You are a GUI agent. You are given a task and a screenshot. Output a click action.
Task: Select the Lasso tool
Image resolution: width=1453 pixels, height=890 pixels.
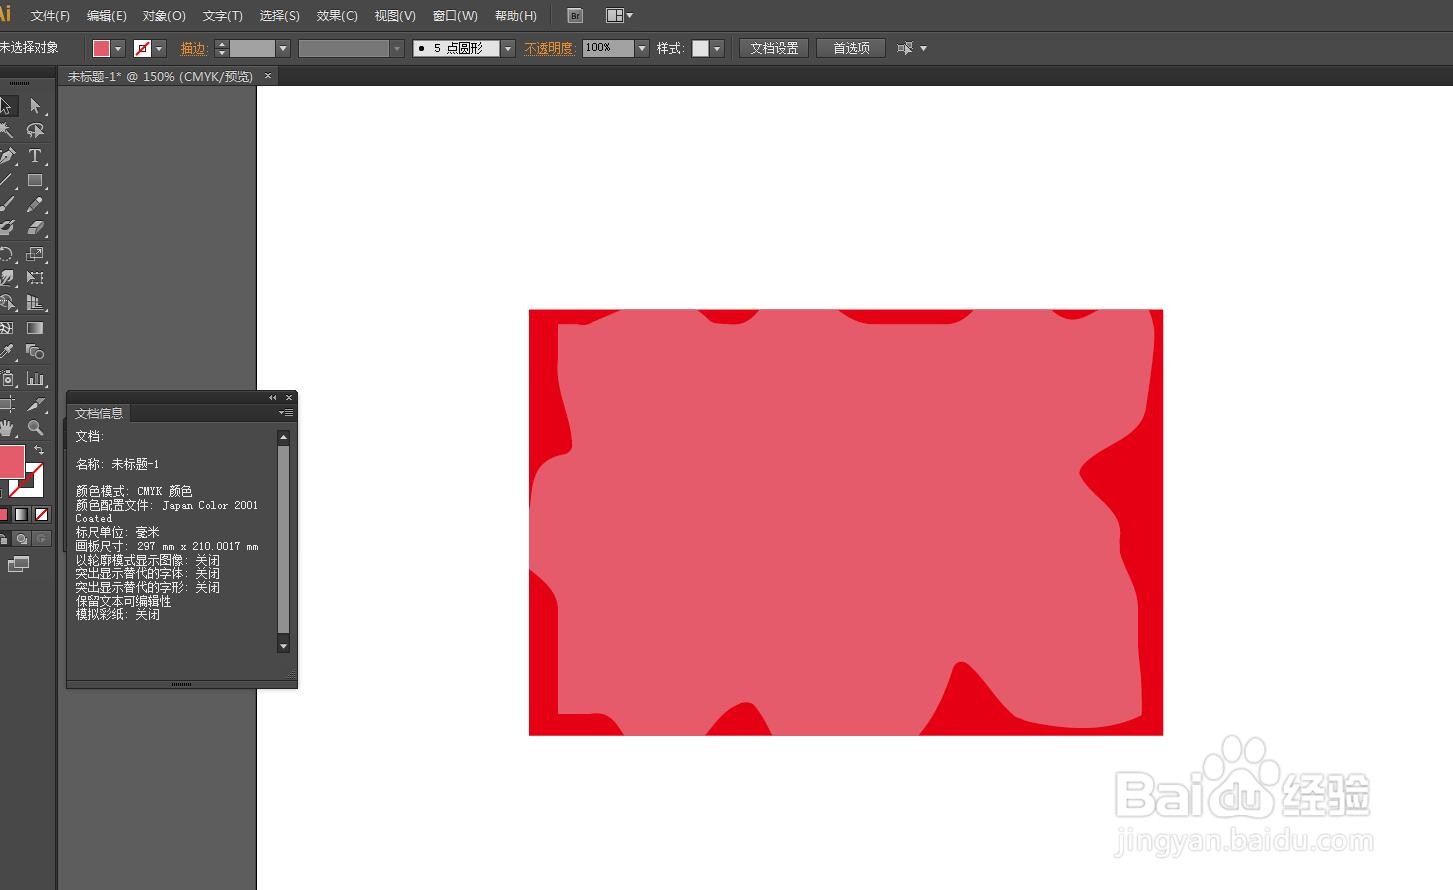[x=35, y=131]
